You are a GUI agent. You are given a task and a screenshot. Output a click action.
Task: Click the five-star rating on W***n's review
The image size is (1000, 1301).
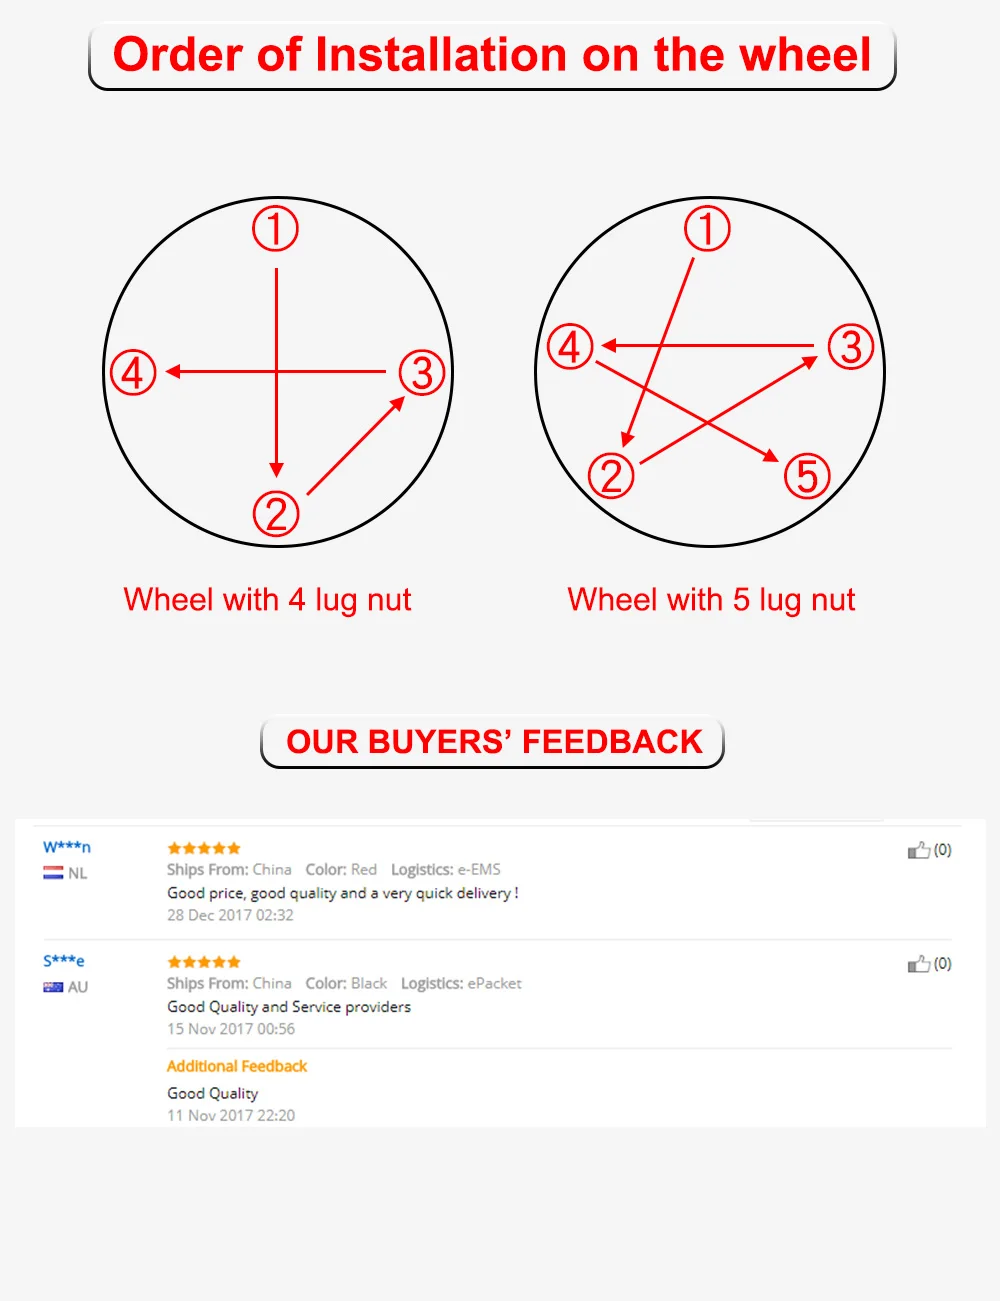coord(204,848)
